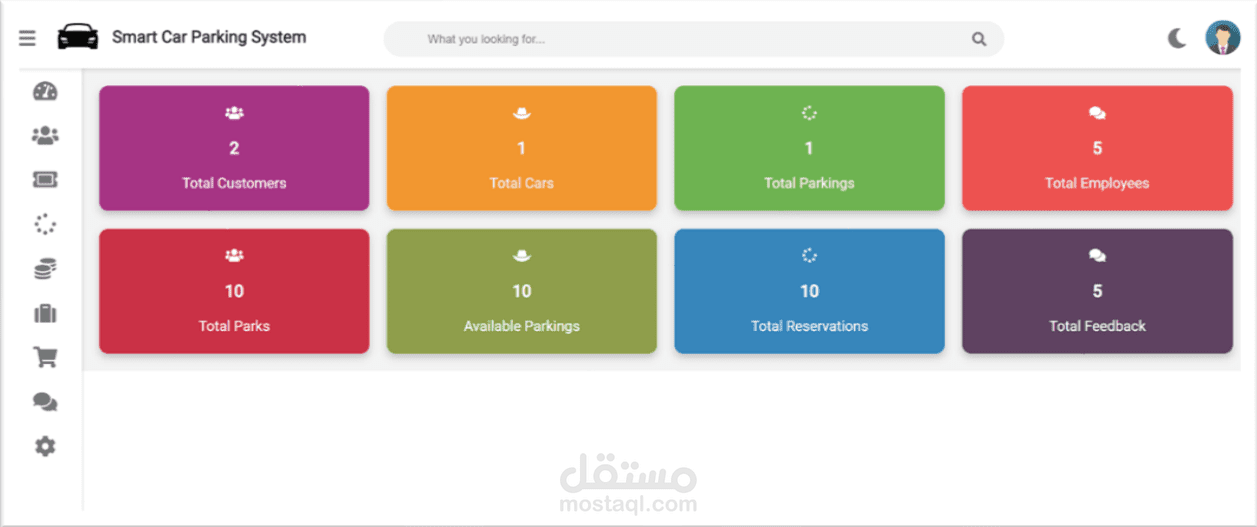This screenshot has width=1257, height=527.
Task: Click the search magnifier icon
Action: (979, 40)
